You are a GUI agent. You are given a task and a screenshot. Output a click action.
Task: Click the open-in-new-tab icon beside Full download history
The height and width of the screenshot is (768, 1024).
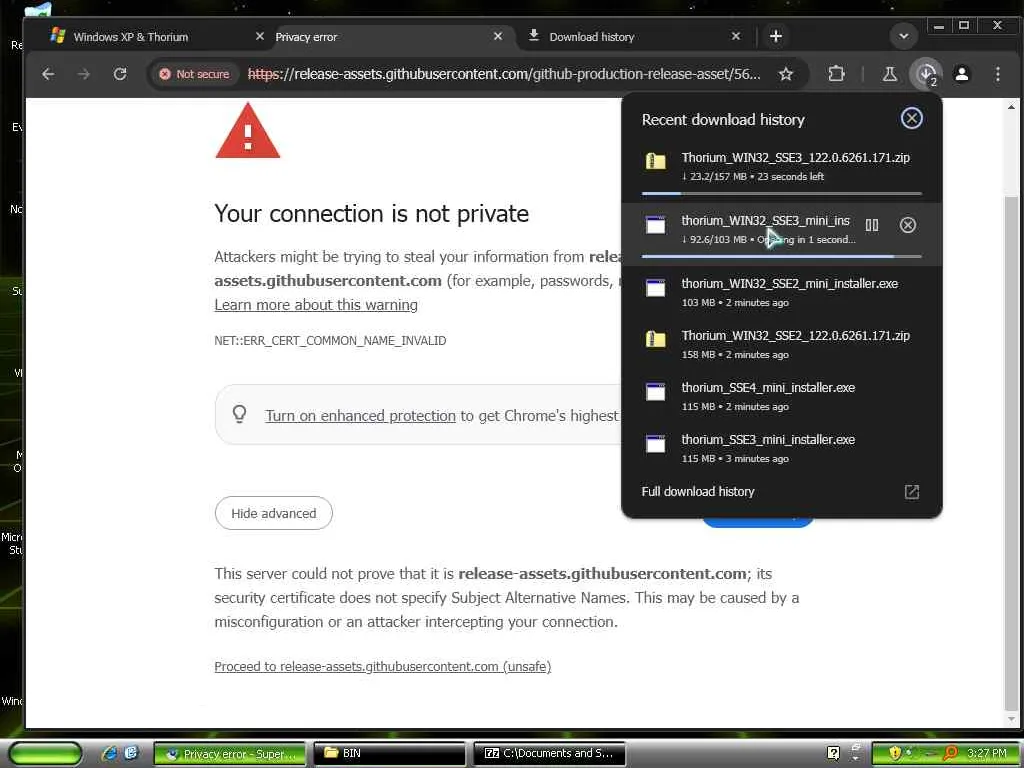coord(912,492)
